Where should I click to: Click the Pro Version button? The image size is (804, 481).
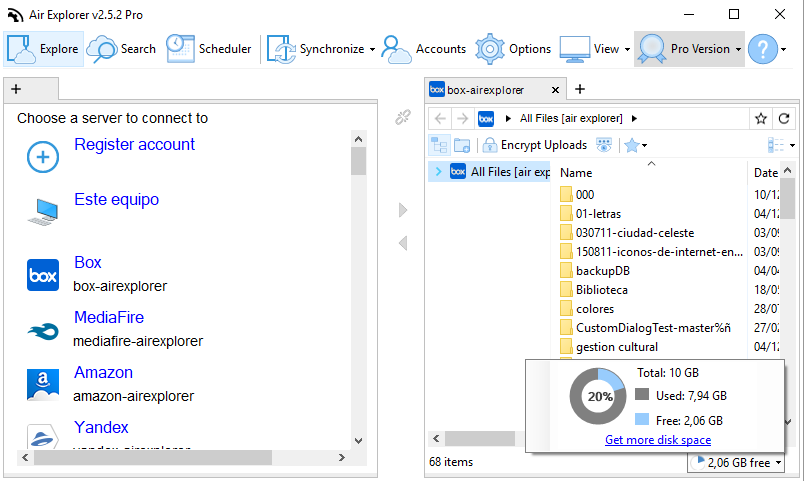pyautogui.click(x=684, y=49)
